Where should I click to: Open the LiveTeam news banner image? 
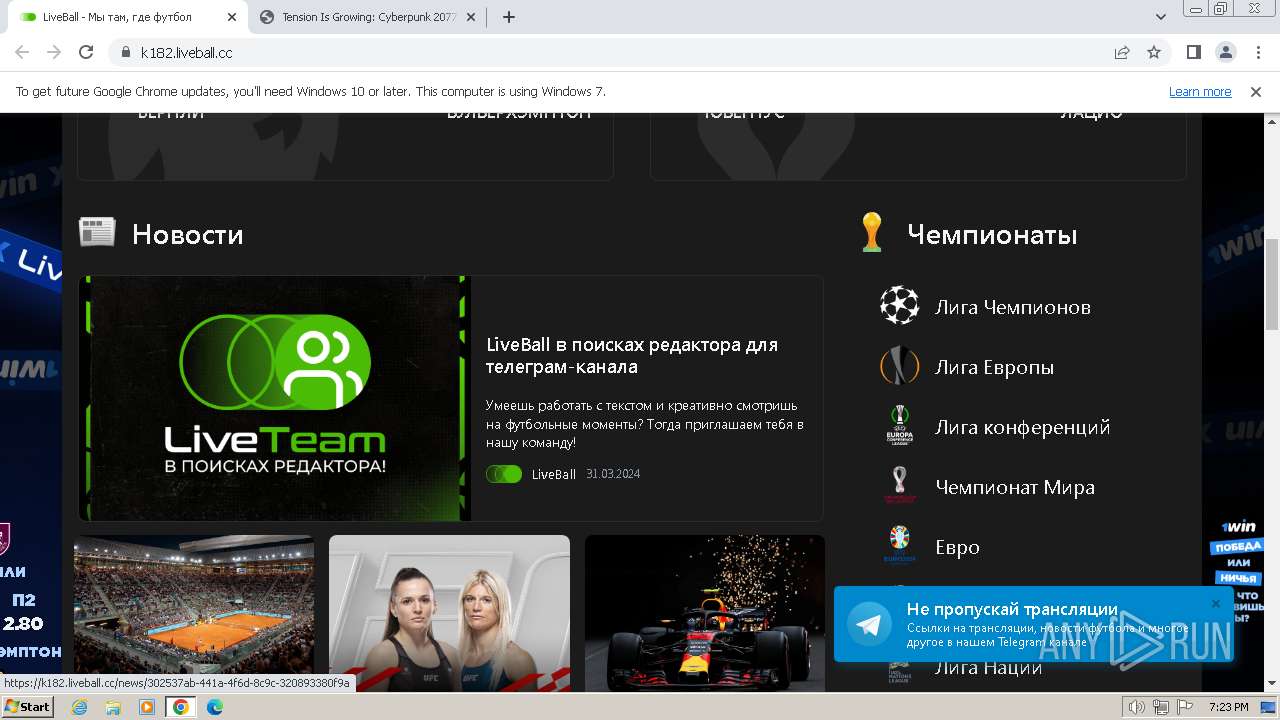(275, 398)
